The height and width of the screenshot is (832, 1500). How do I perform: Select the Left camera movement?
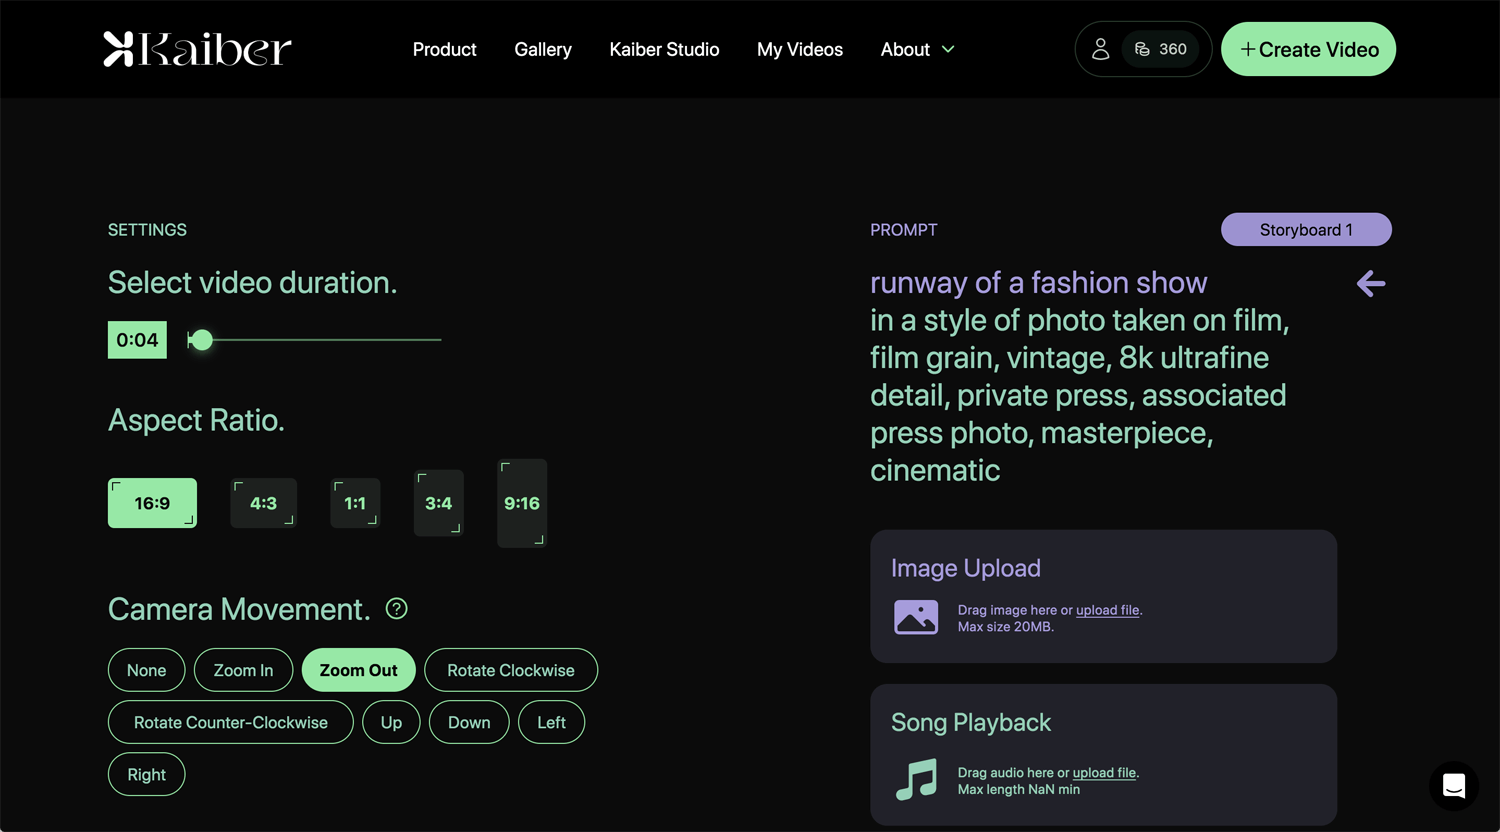(x=552, y=722)
